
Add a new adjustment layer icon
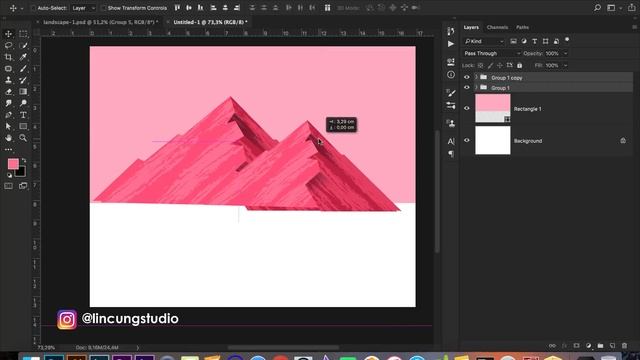(x=588, y=346)
